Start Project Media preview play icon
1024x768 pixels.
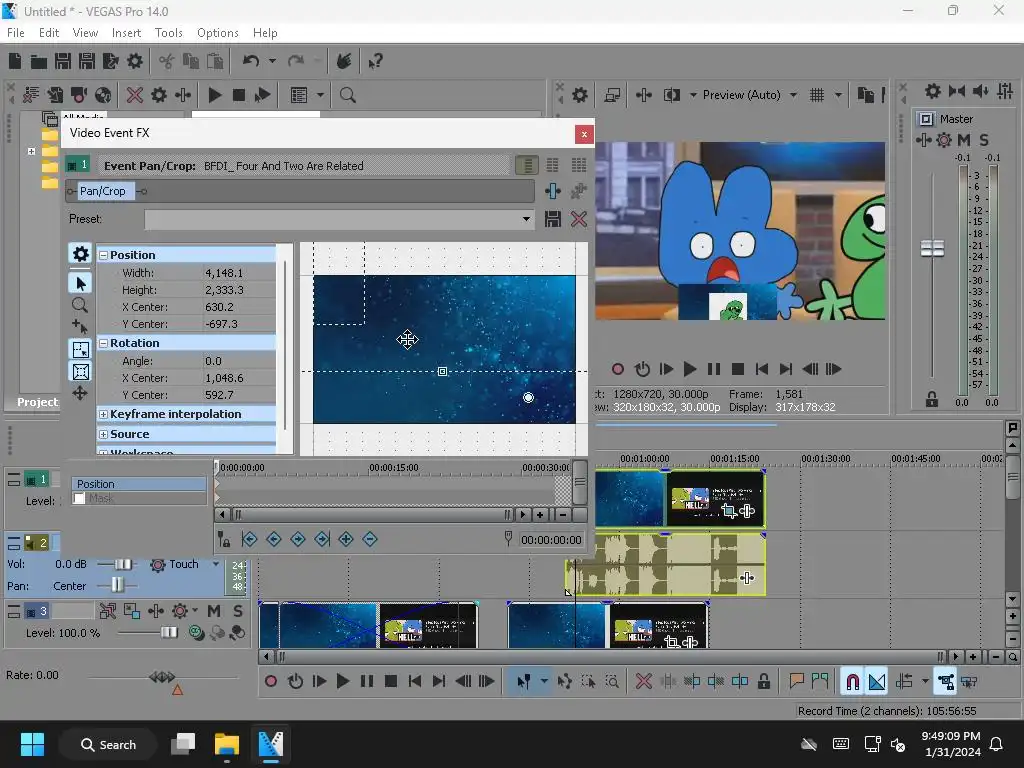[214, 95]
